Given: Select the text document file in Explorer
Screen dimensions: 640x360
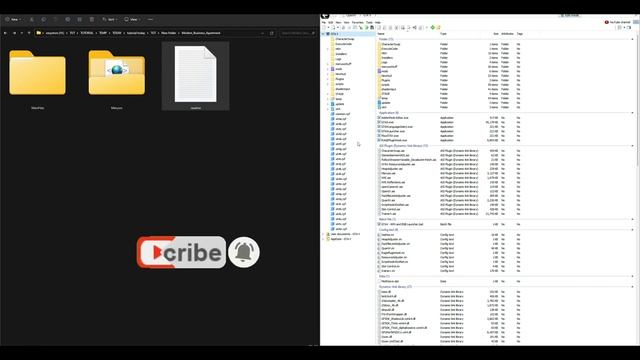Looking at the screenshot, I should click(196, 76).
